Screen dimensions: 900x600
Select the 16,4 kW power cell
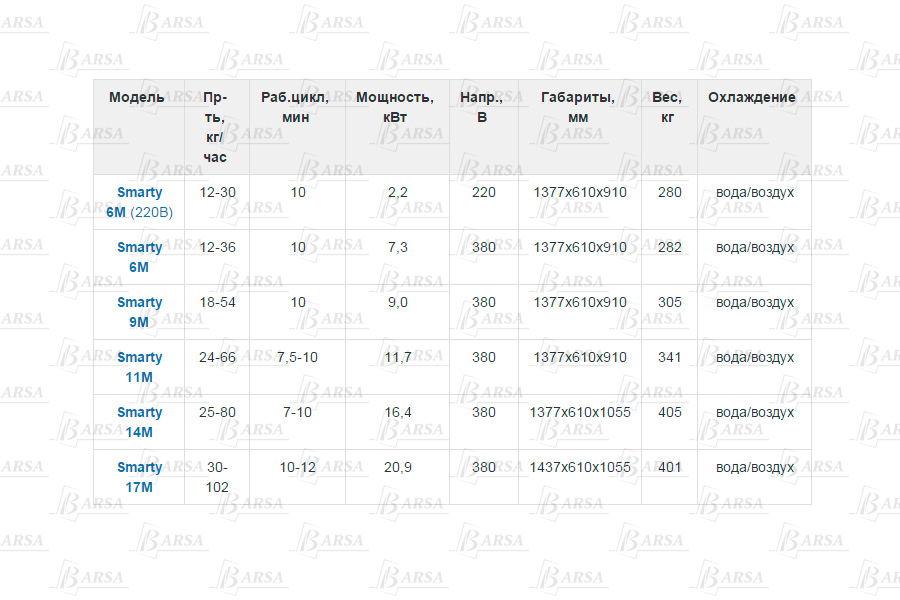coord(397,412)
